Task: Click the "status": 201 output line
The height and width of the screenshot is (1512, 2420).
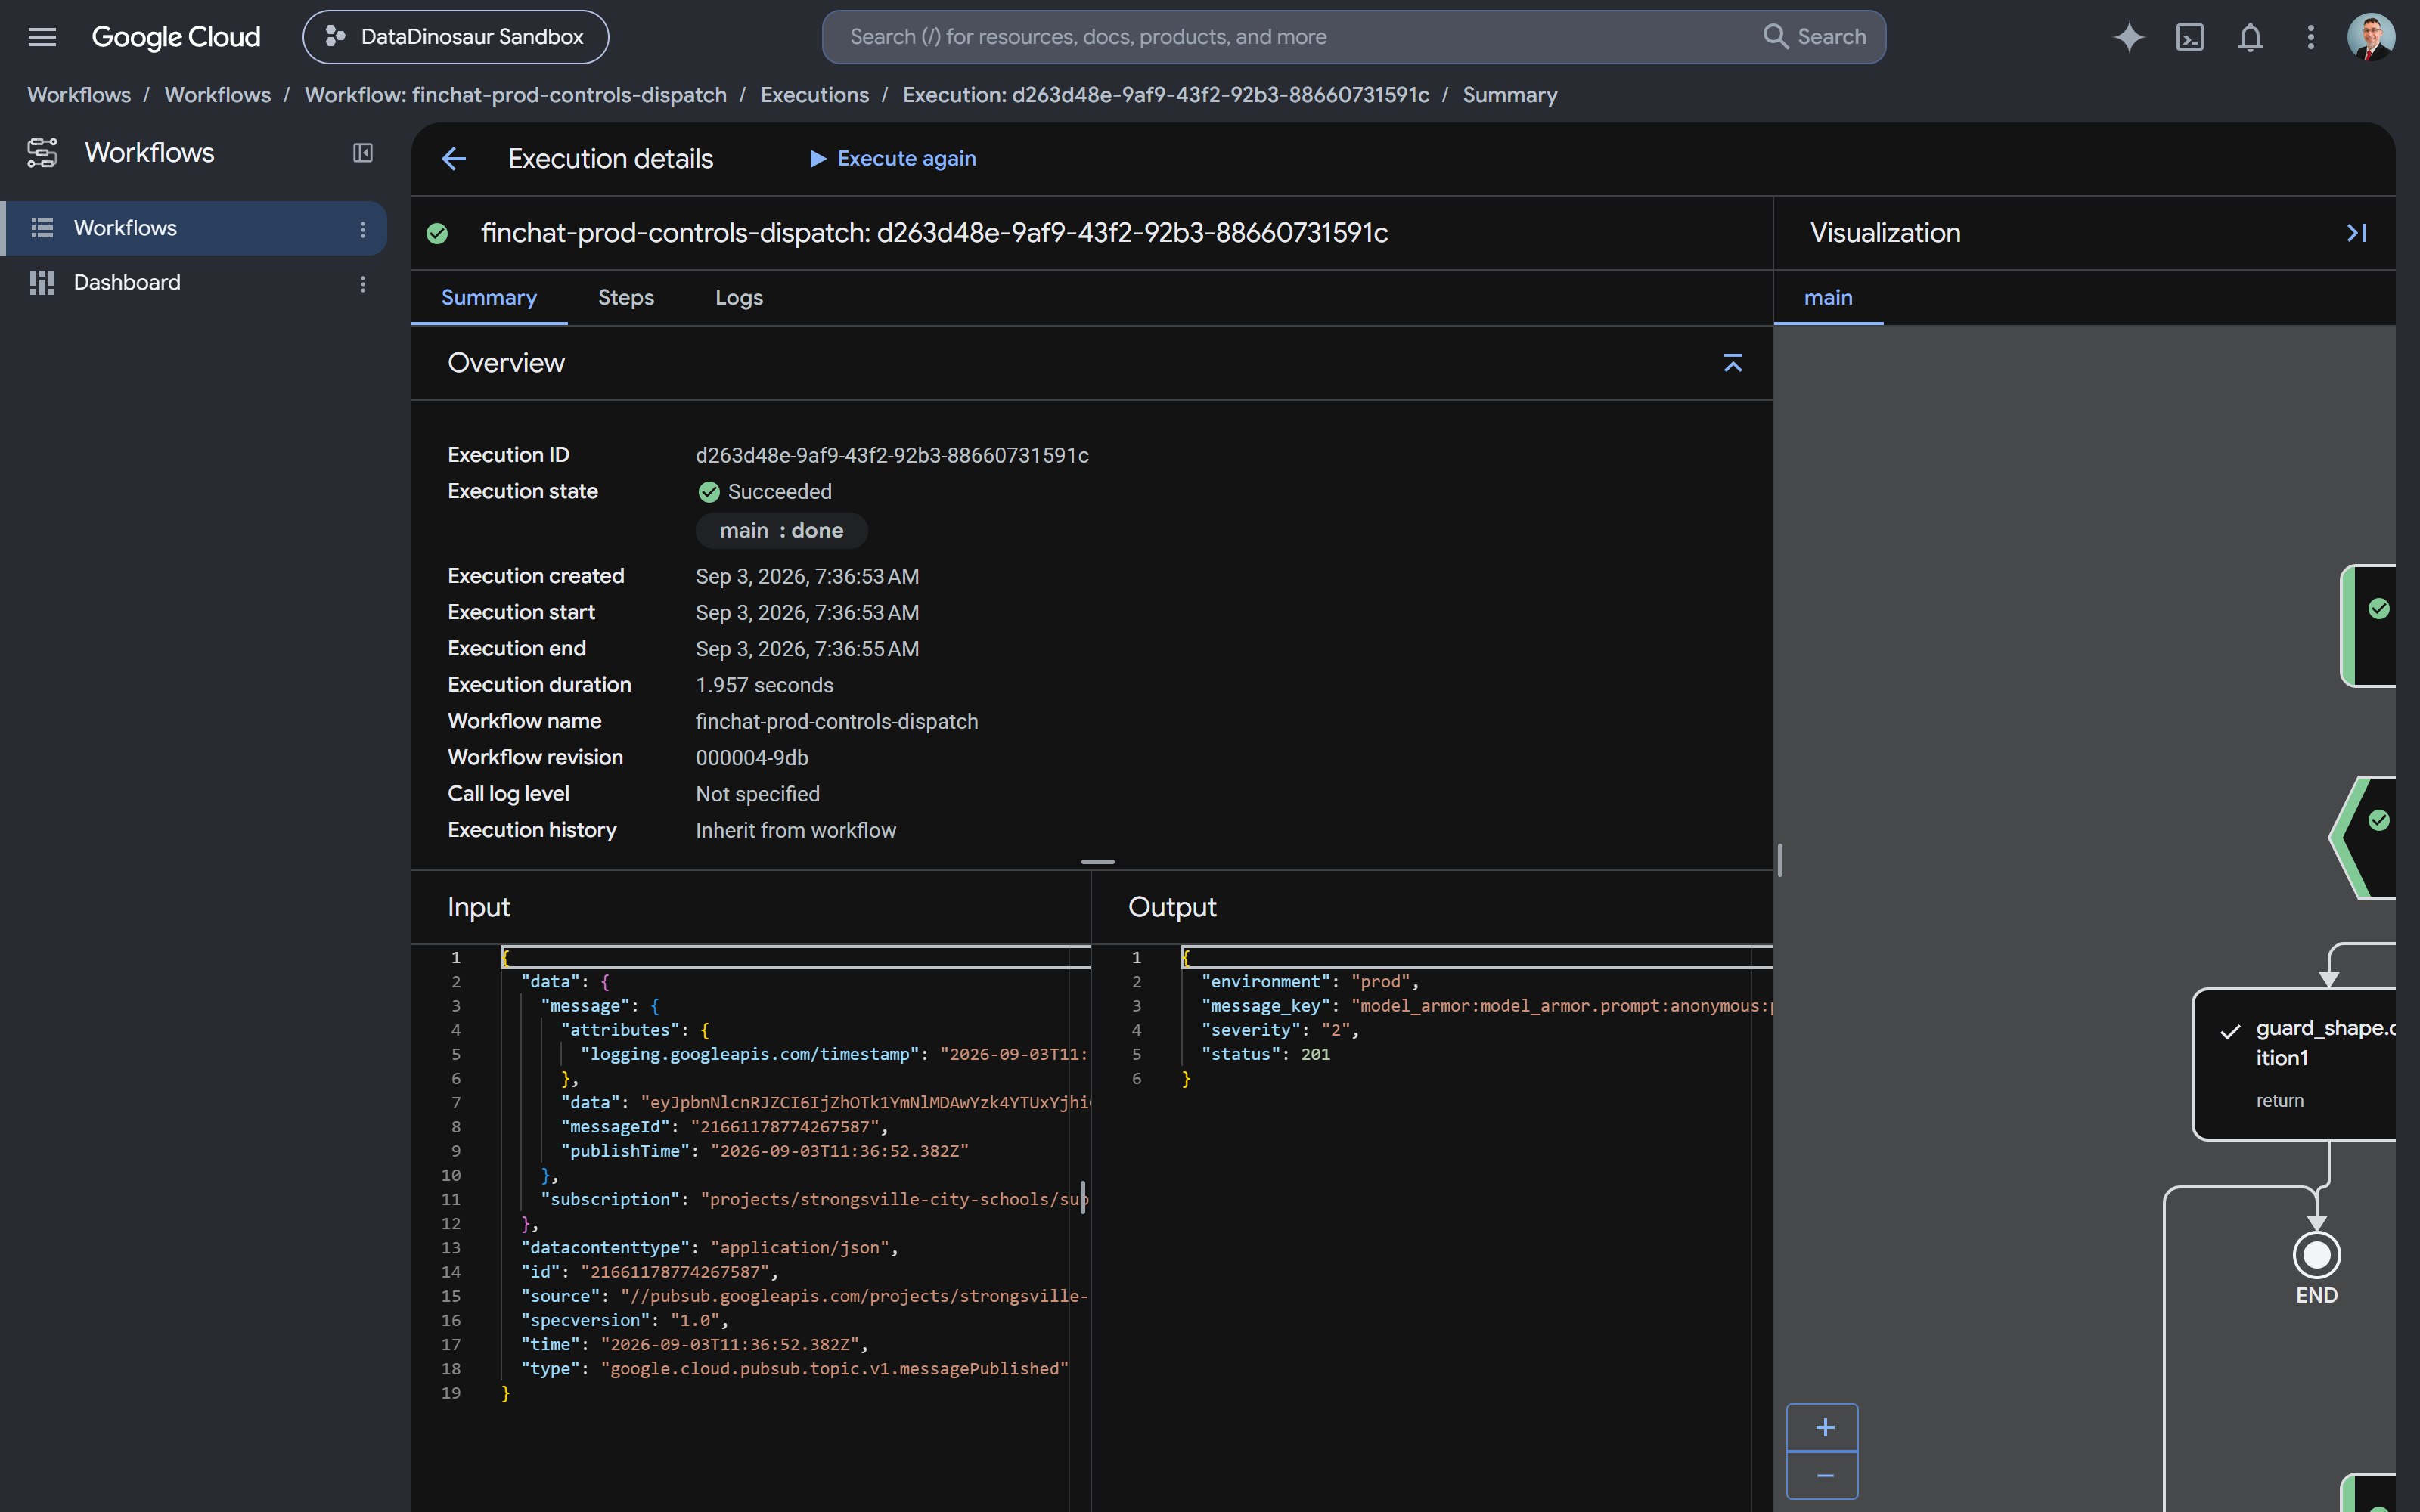Action: (1266, 1054)
